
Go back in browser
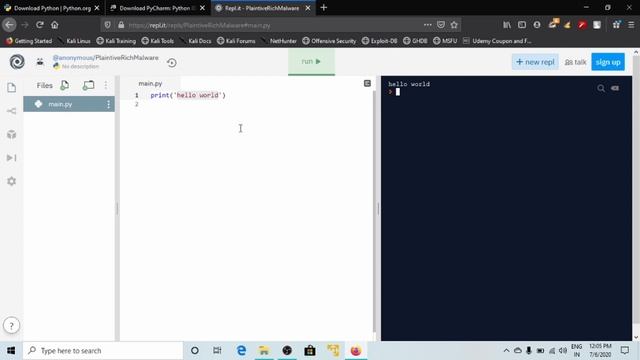(9, 25)
